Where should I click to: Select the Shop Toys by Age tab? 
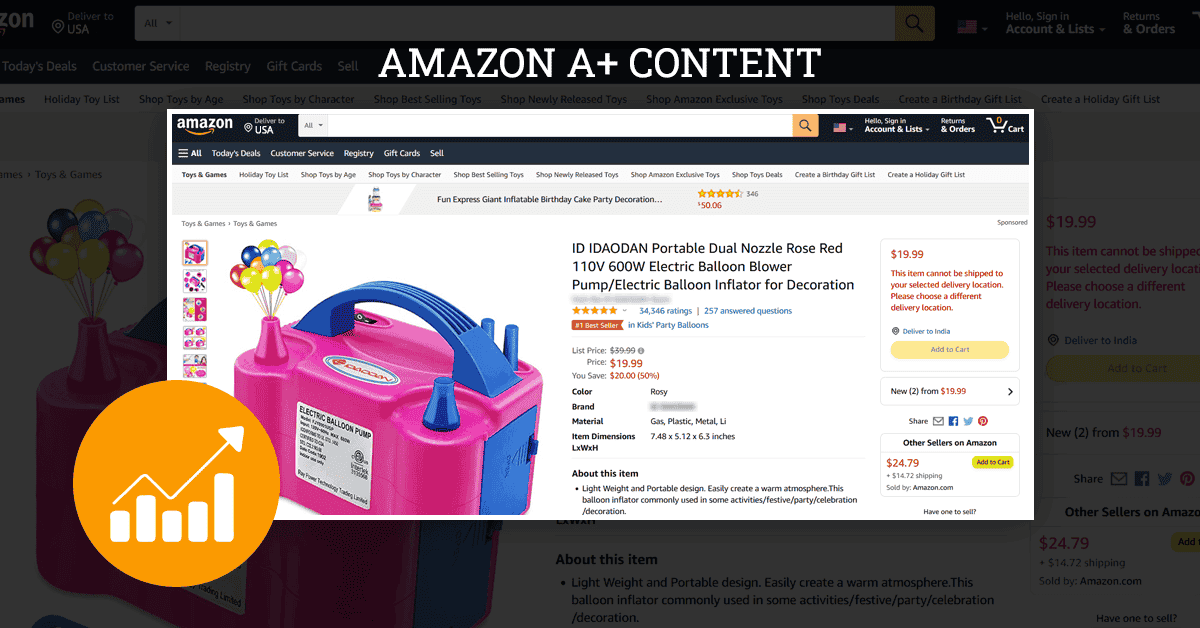coord(328,175)
